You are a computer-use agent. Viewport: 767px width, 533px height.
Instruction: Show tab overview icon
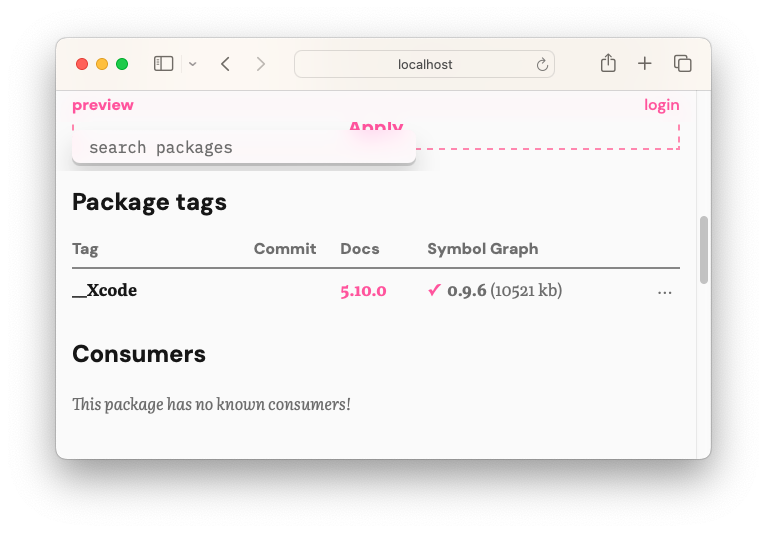(682, 64)
